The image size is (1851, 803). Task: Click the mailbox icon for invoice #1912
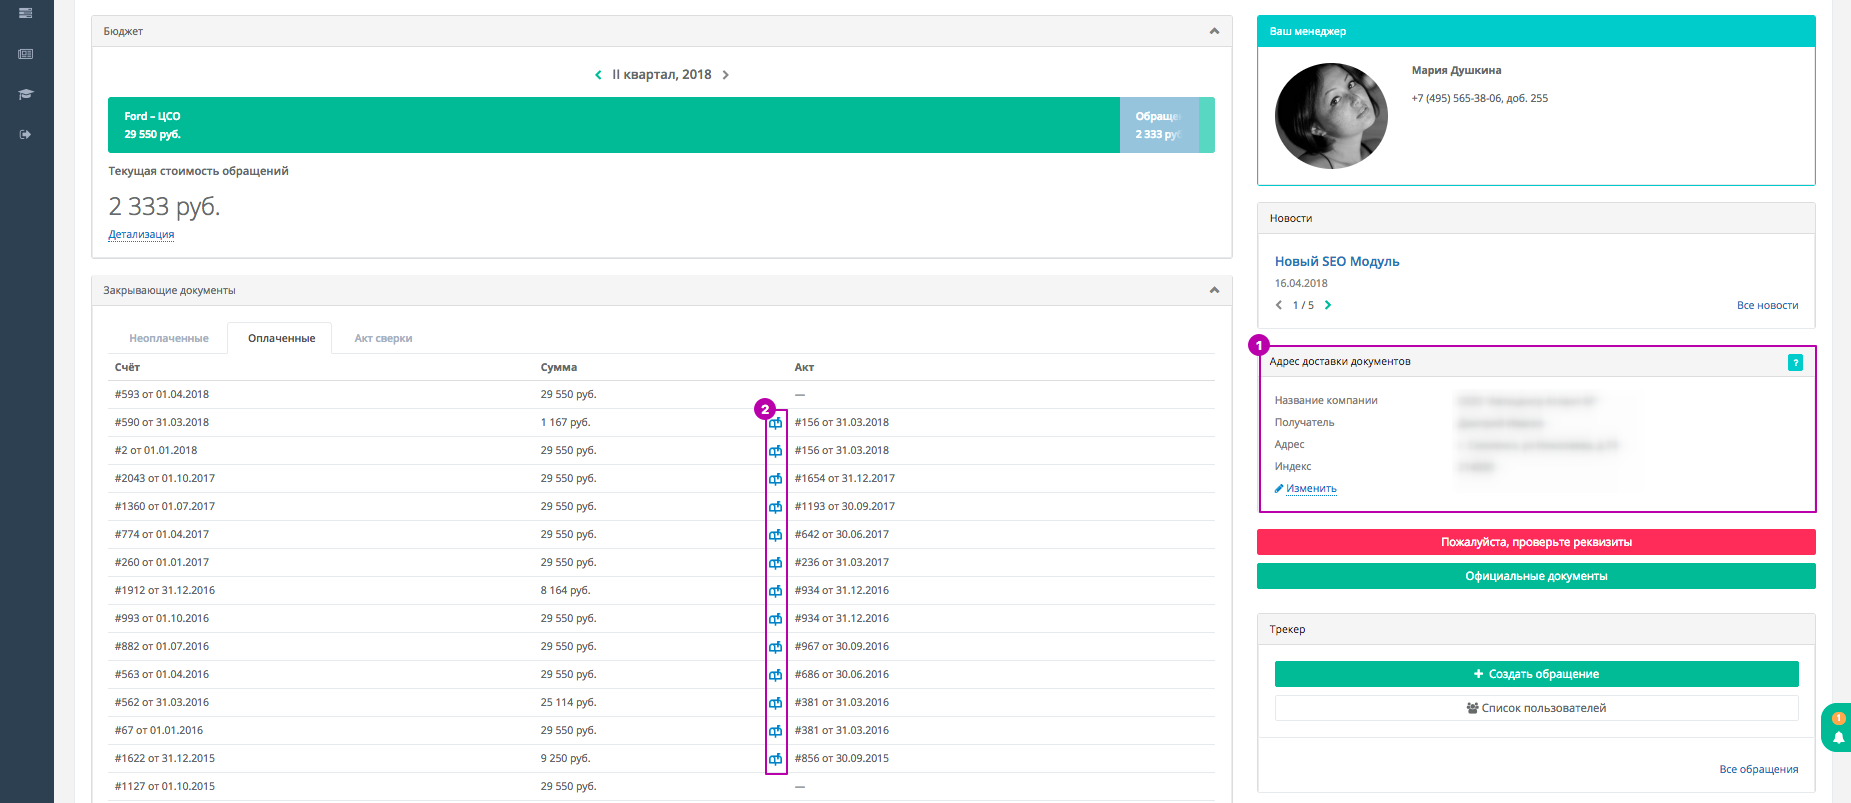coord(775,591)
